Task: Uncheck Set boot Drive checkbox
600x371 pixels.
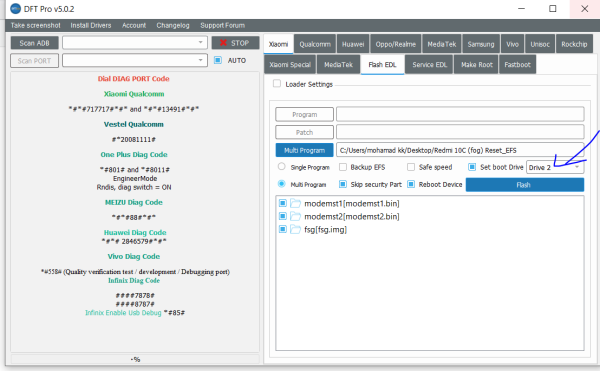Action: [472, 167]
